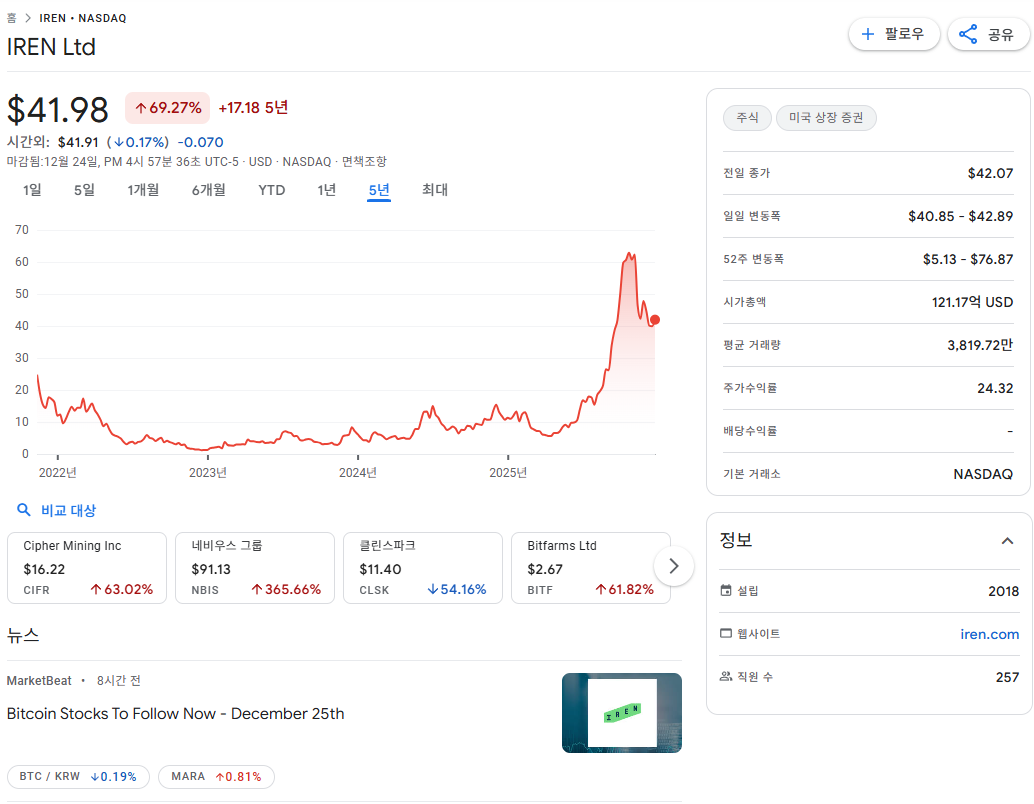Select the 5년 time range tab
Screen dimensions: 1034x804
click(379, 190)
